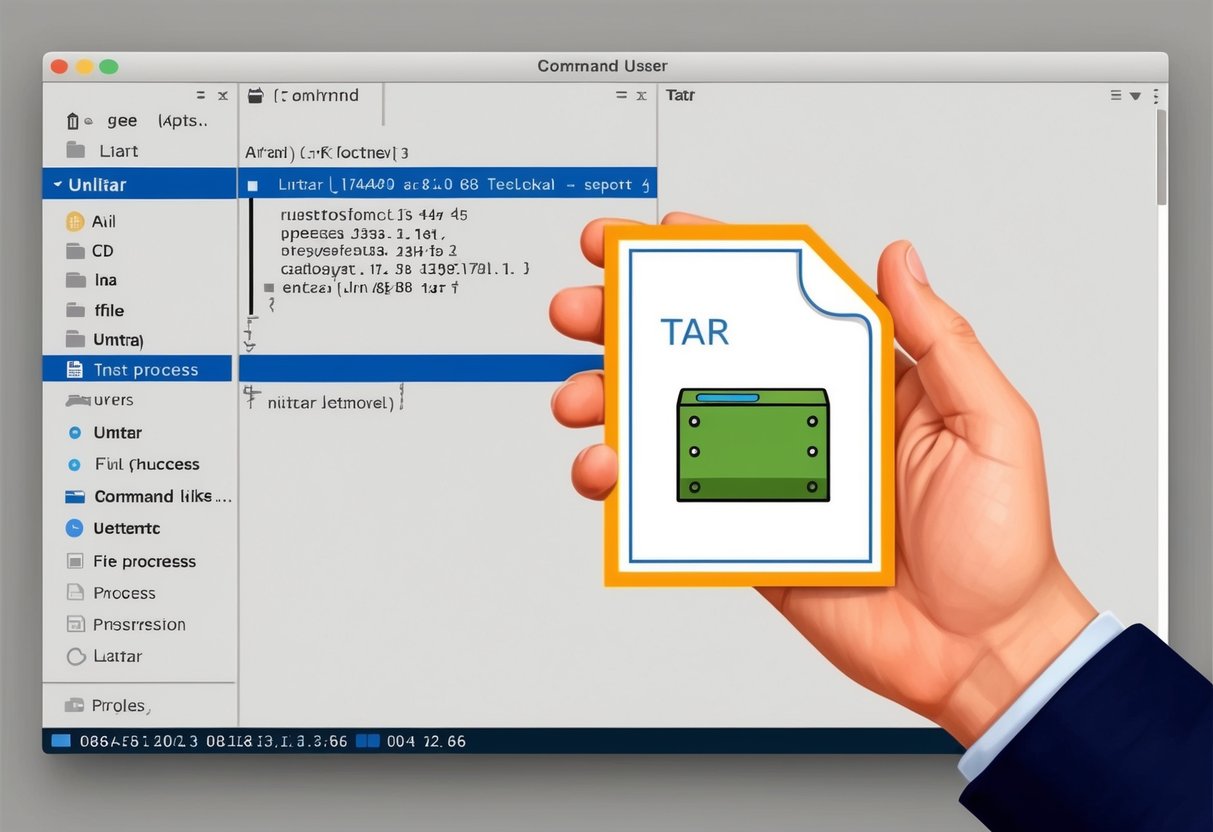The image size is (1213, 832).
Task: Collapse the Unlitar section
Action: [x=56, y=184]
